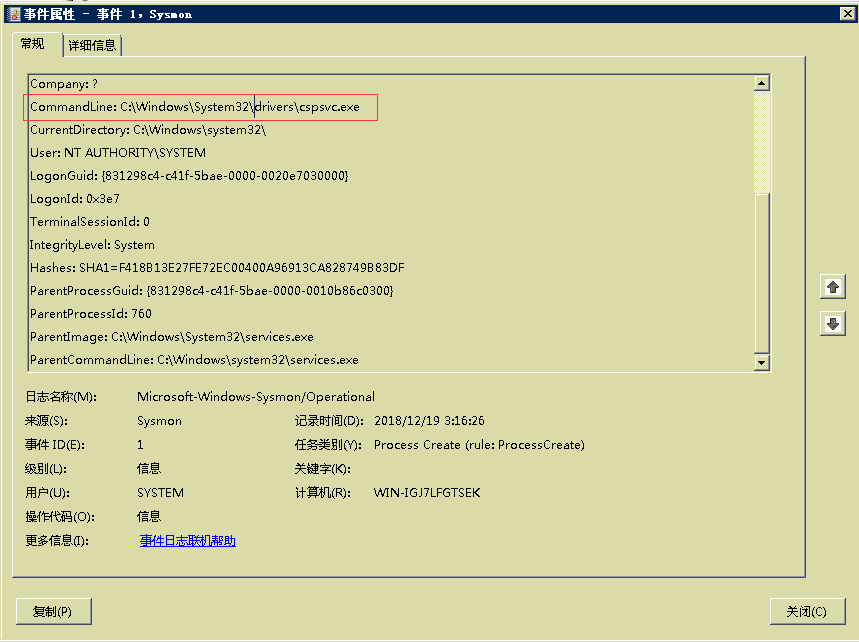859x642 pixels.
Task: Open the 事件日志联机帮助 link
Action: 187,541
